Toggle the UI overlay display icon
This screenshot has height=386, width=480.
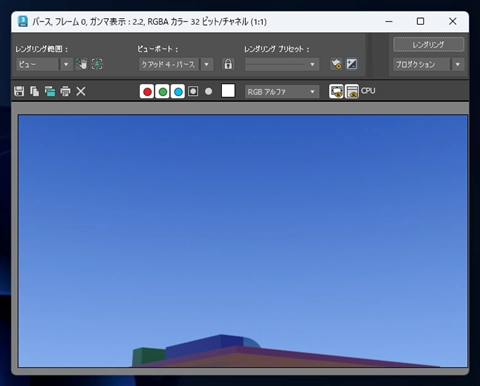(336, 91)
